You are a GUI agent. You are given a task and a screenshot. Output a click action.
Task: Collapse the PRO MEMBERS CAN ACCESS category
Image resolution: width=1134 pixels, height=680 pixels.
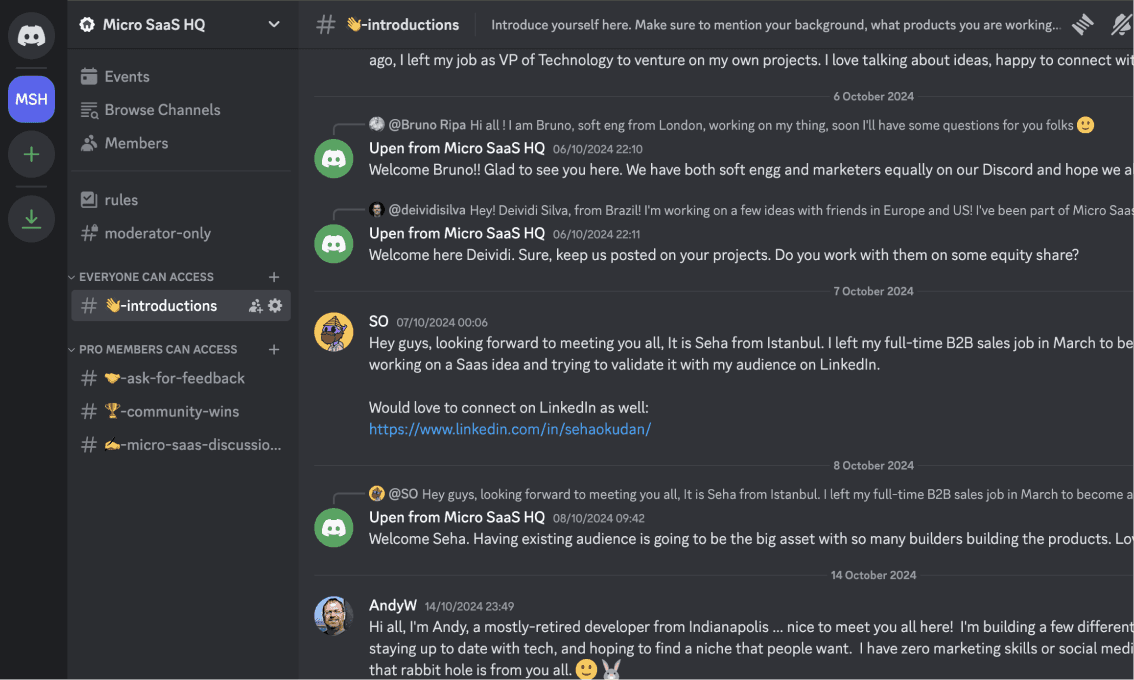pyautogui.click(x=70, y=349)
